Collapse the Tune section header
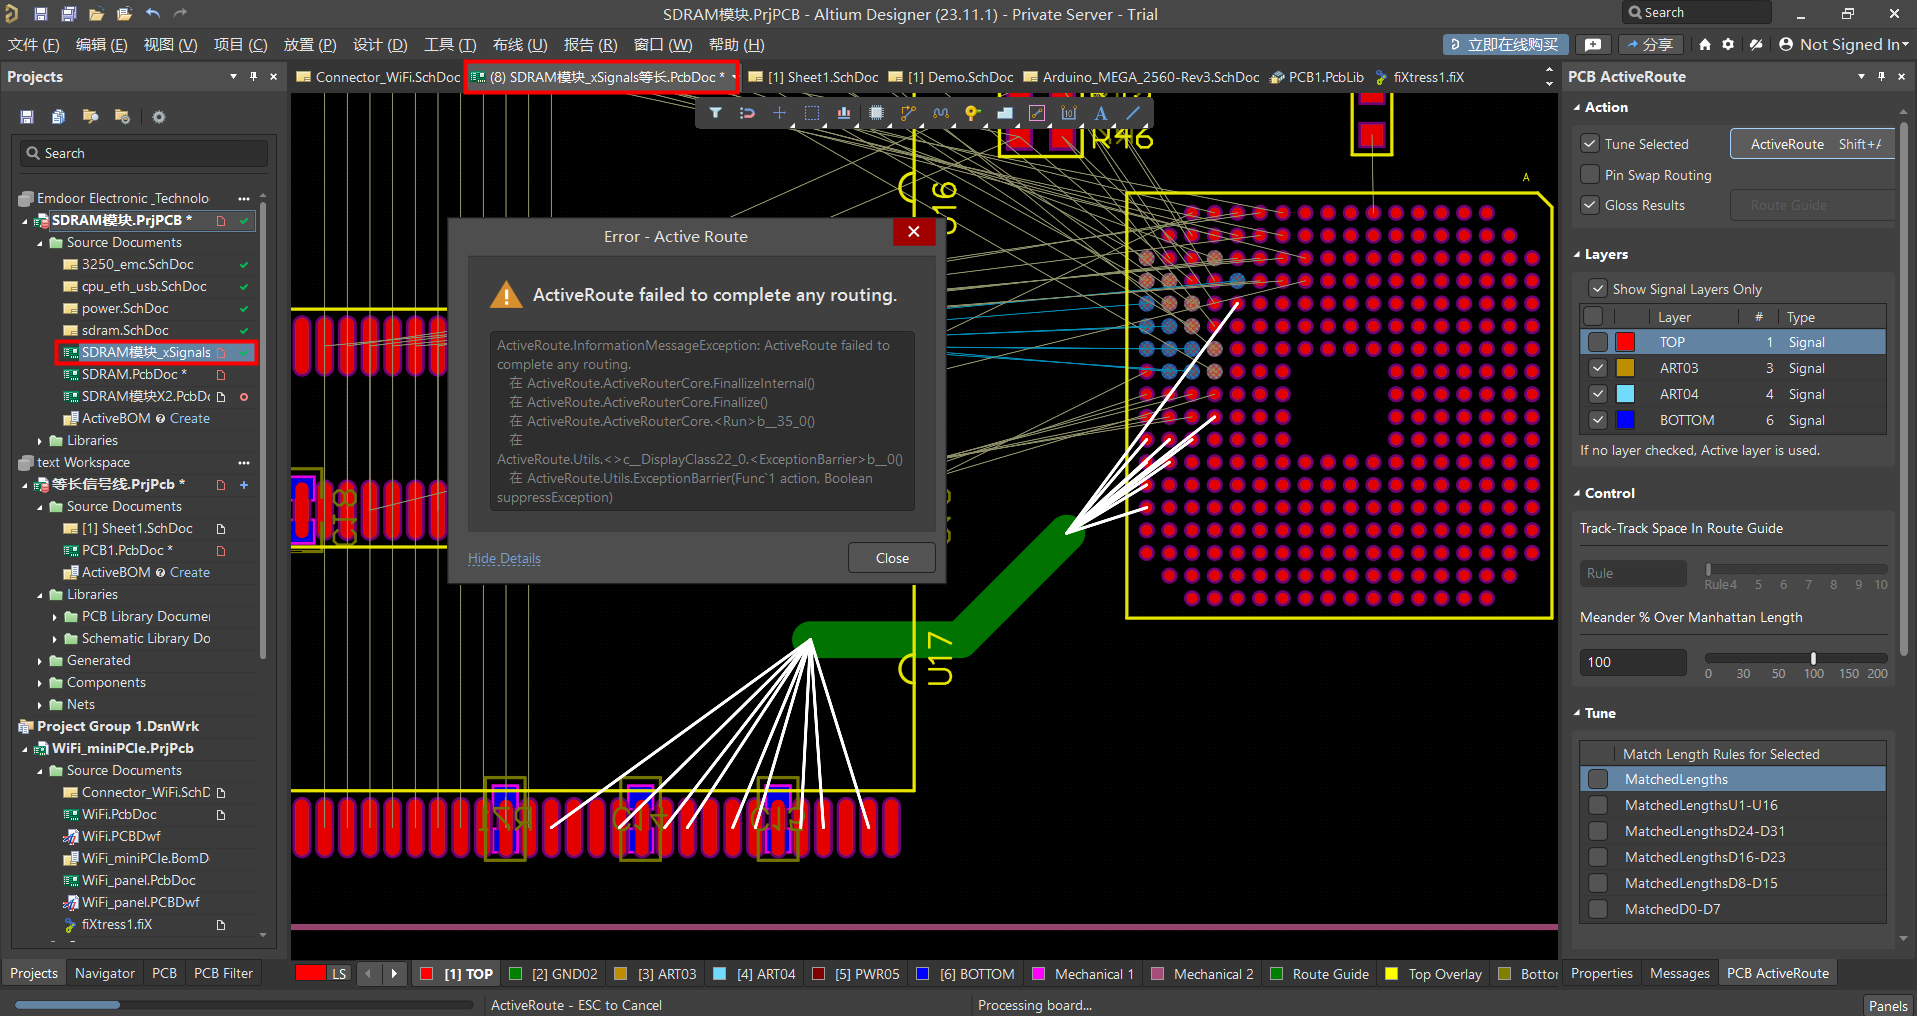The image size is (1917, 1016). tap(1599, 713)
